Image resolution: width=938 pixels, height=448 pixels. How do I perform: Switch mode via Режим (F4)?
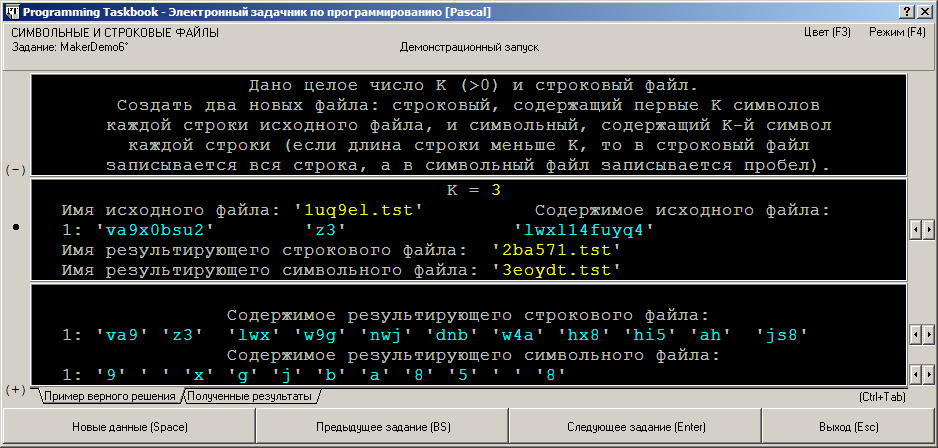tap(897, 32)
